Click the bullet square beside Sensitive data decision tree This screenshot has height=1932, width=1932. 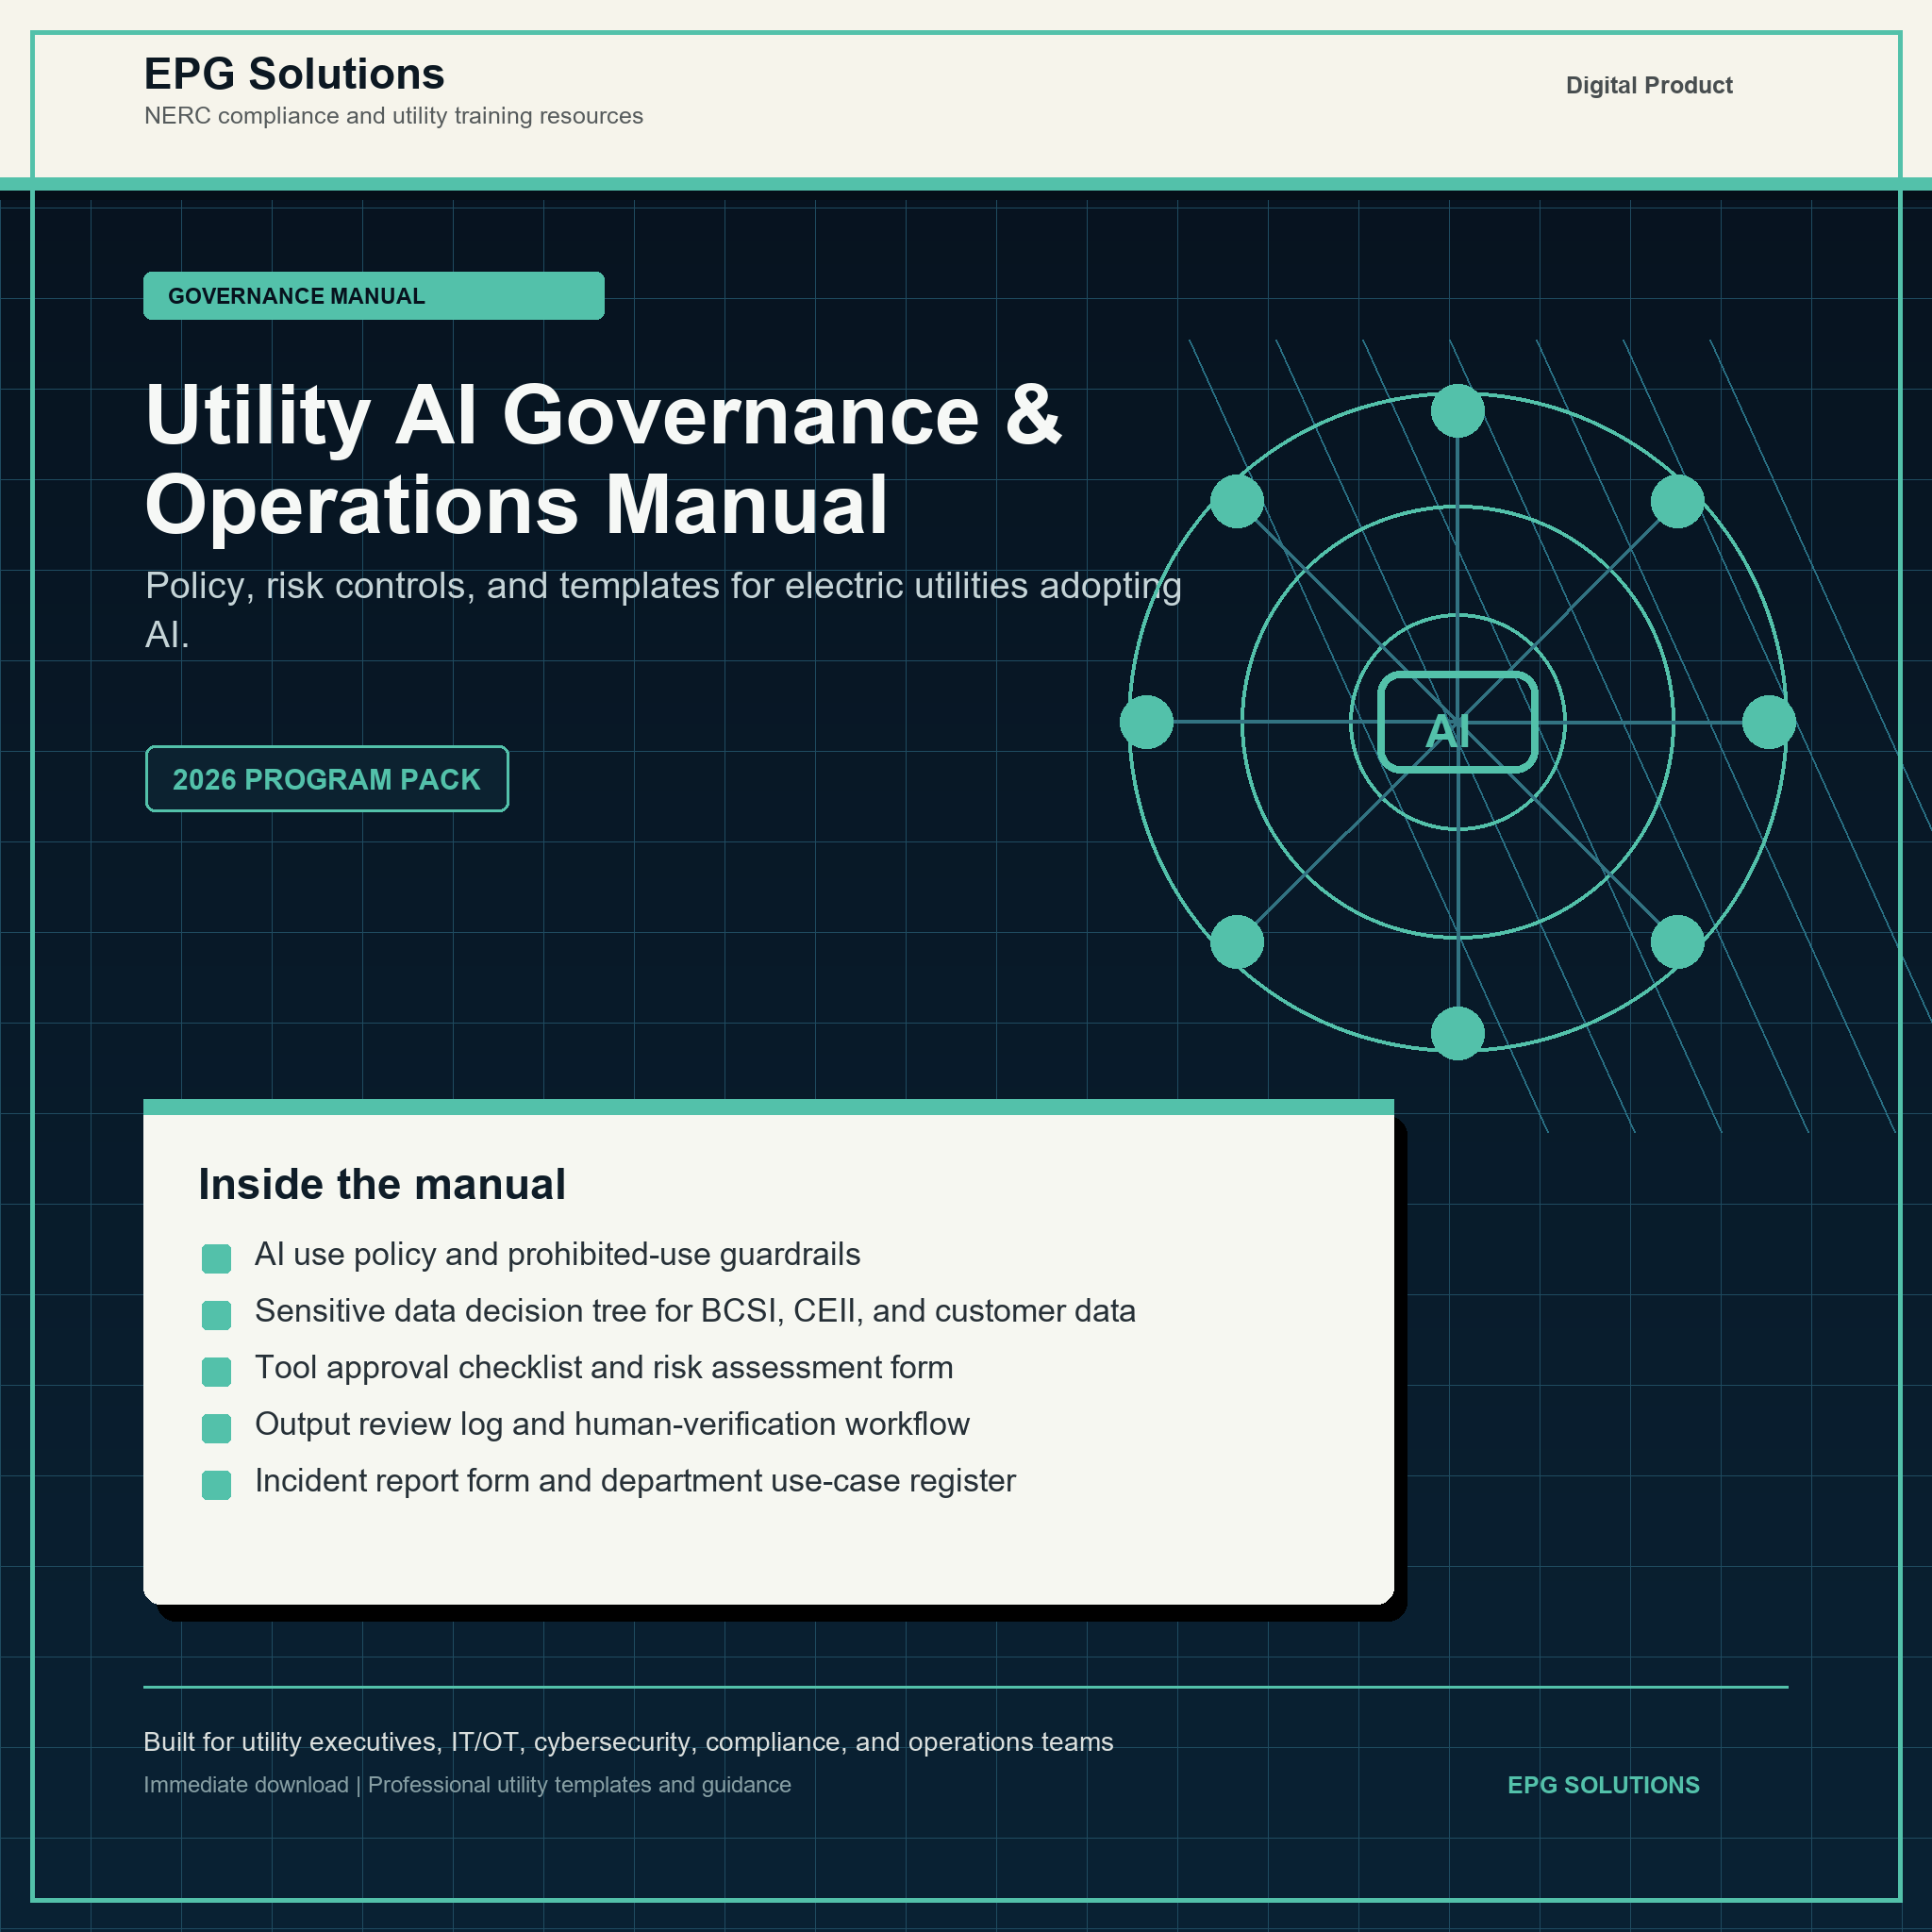pyautogui.click(x=216, y=1315)
